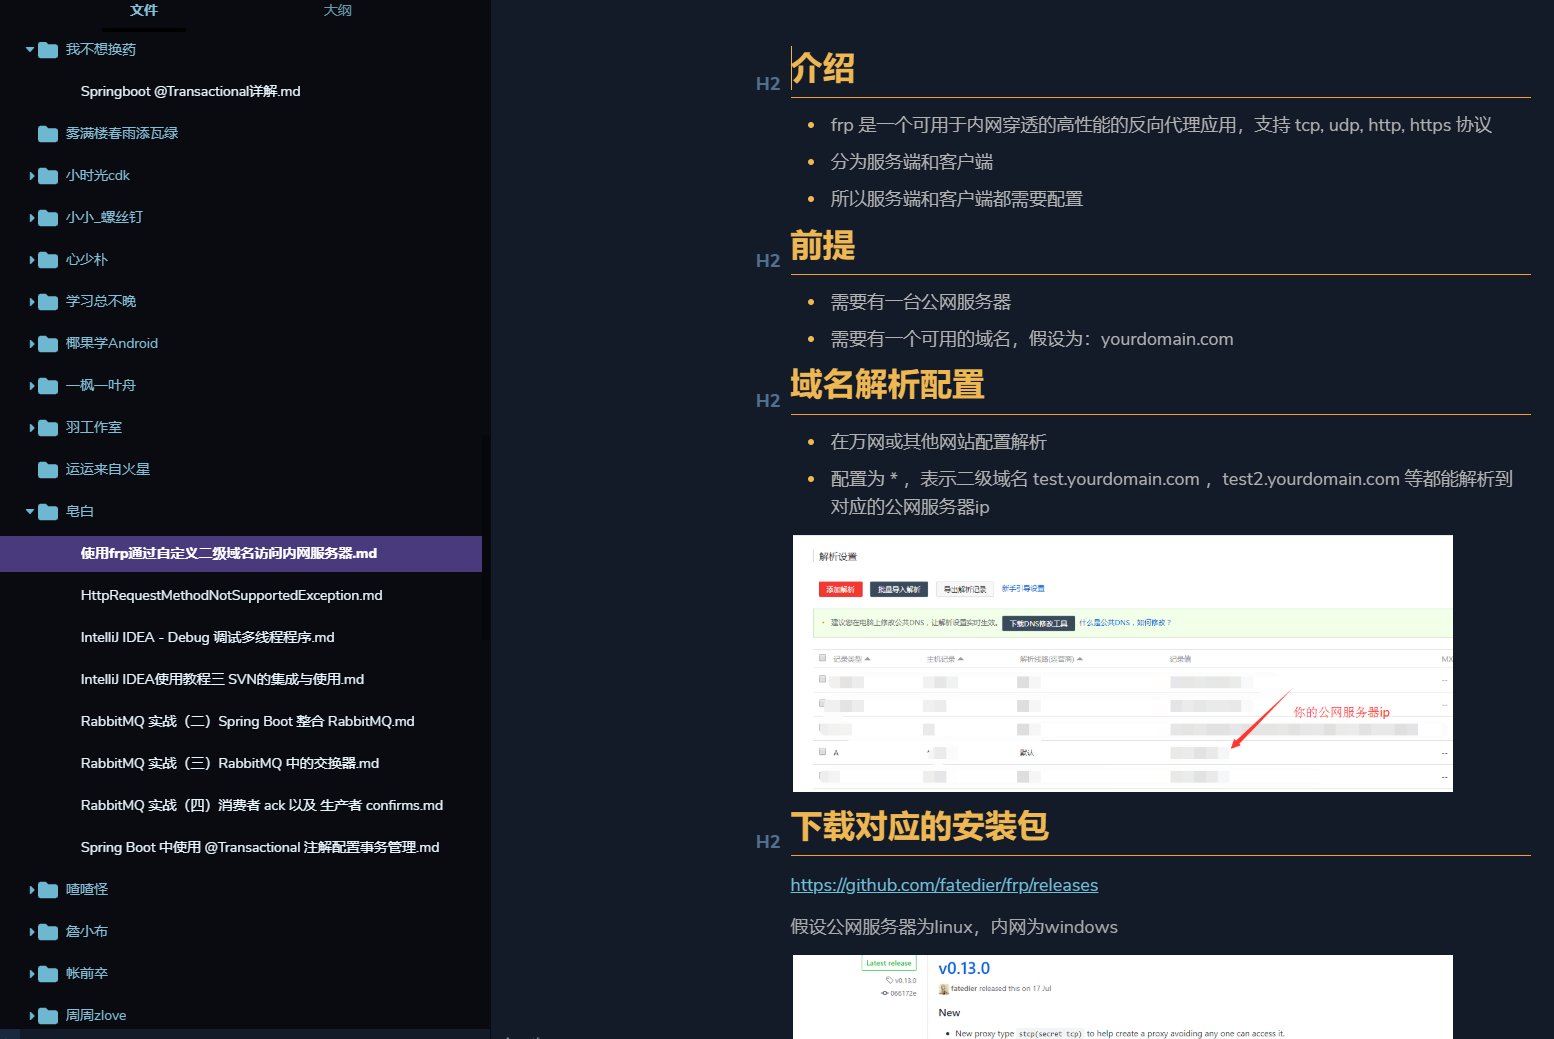Viewport: 1554px width, 1039px height.
Task: Expand the 小时光cdk folder arrow
Action: point(31,176)
